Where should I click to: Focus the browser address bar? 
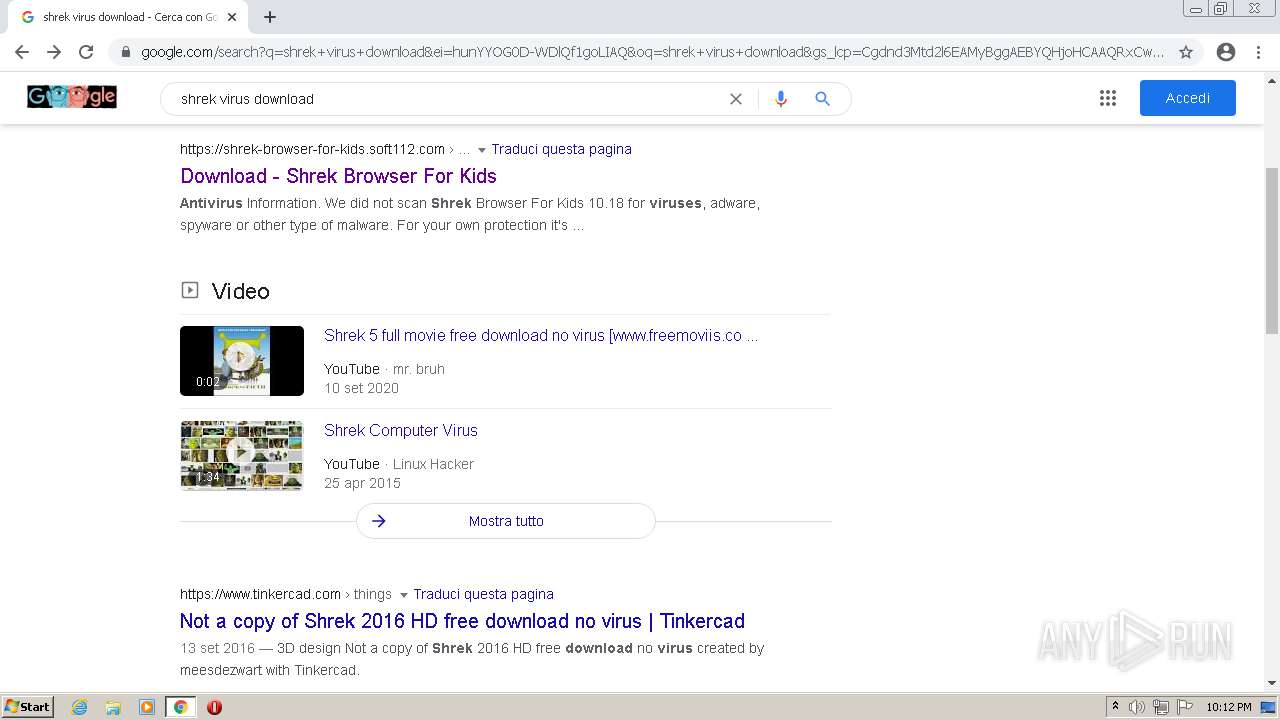coord(652,52)
